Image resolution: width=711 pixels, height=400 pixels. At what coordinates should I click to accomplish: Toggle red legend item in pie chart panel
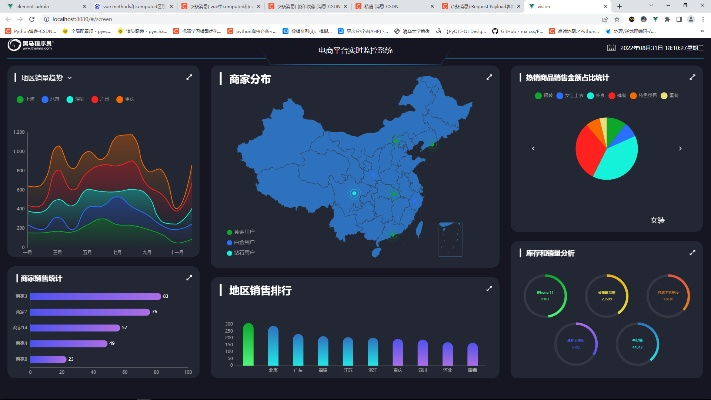(x=618, y=96)
